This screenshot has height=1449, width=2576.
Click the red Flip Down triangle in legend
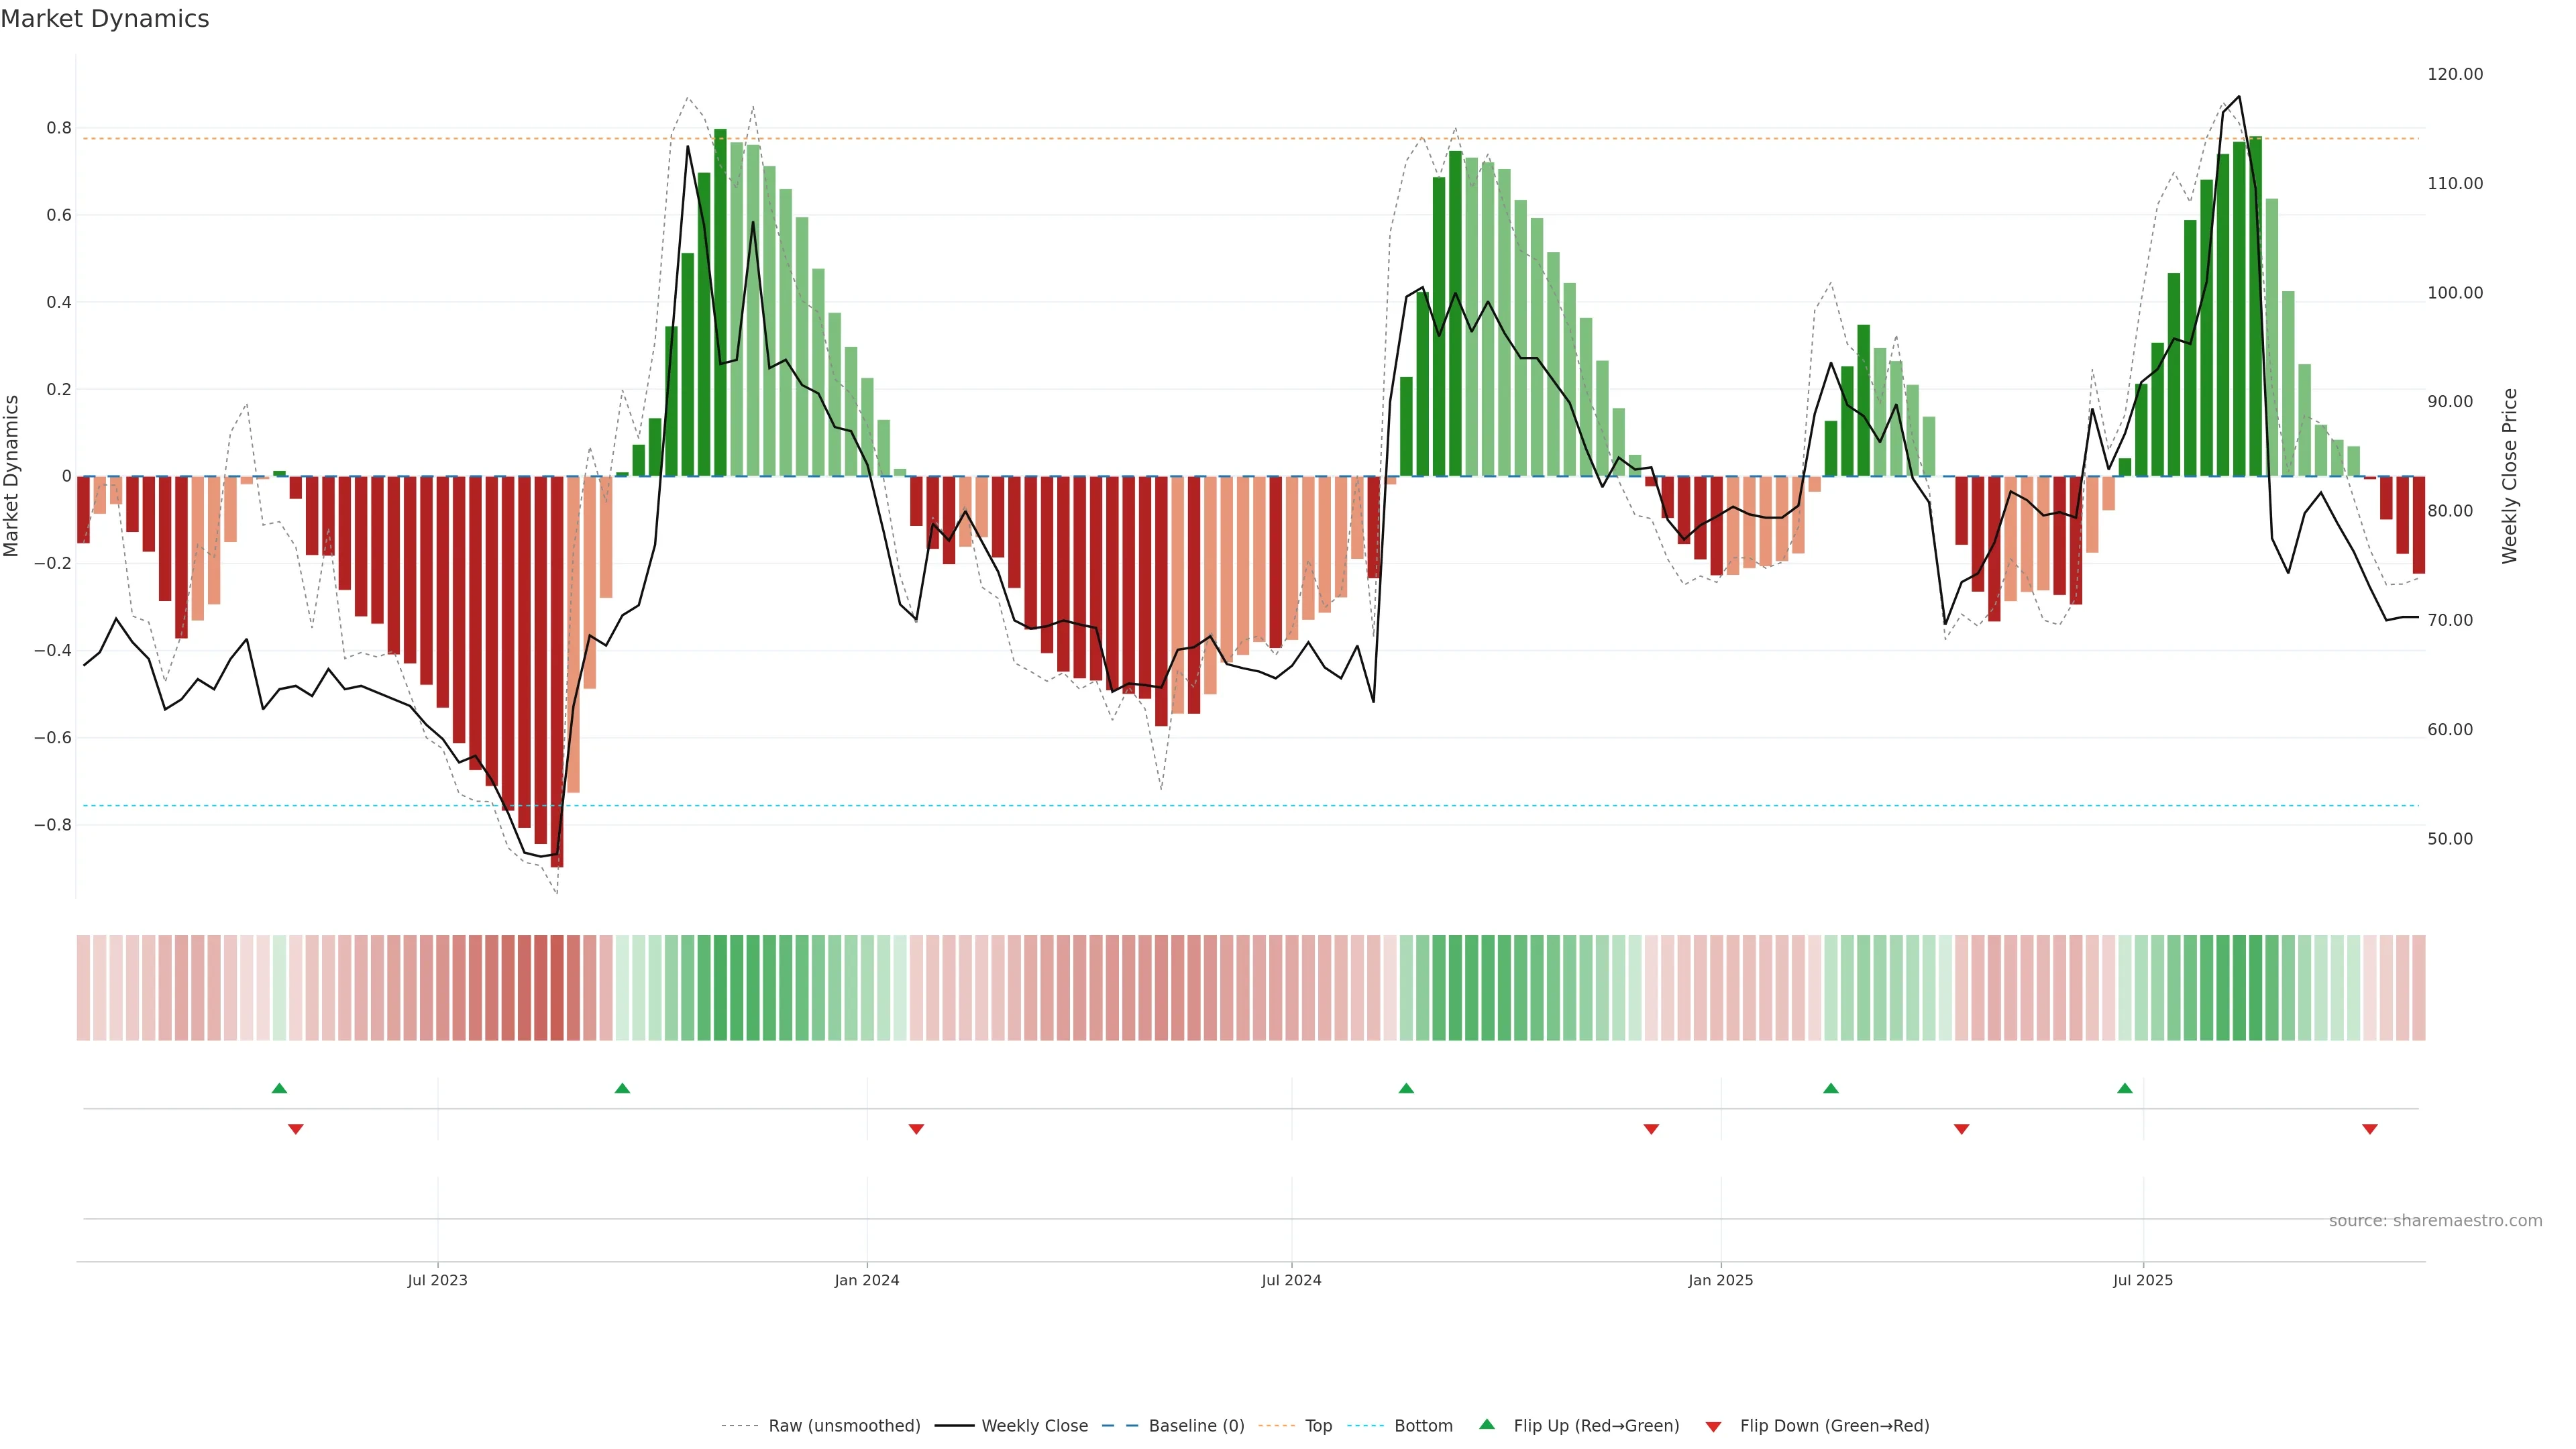click(1713, 1426)
